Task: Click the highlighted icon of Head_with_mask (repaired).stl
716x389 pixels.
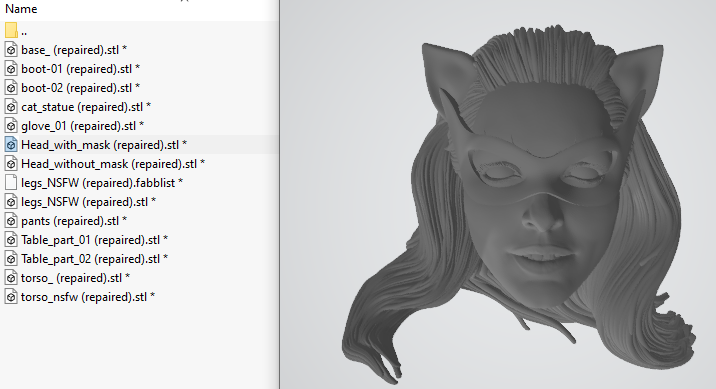Action: (11, 145)
